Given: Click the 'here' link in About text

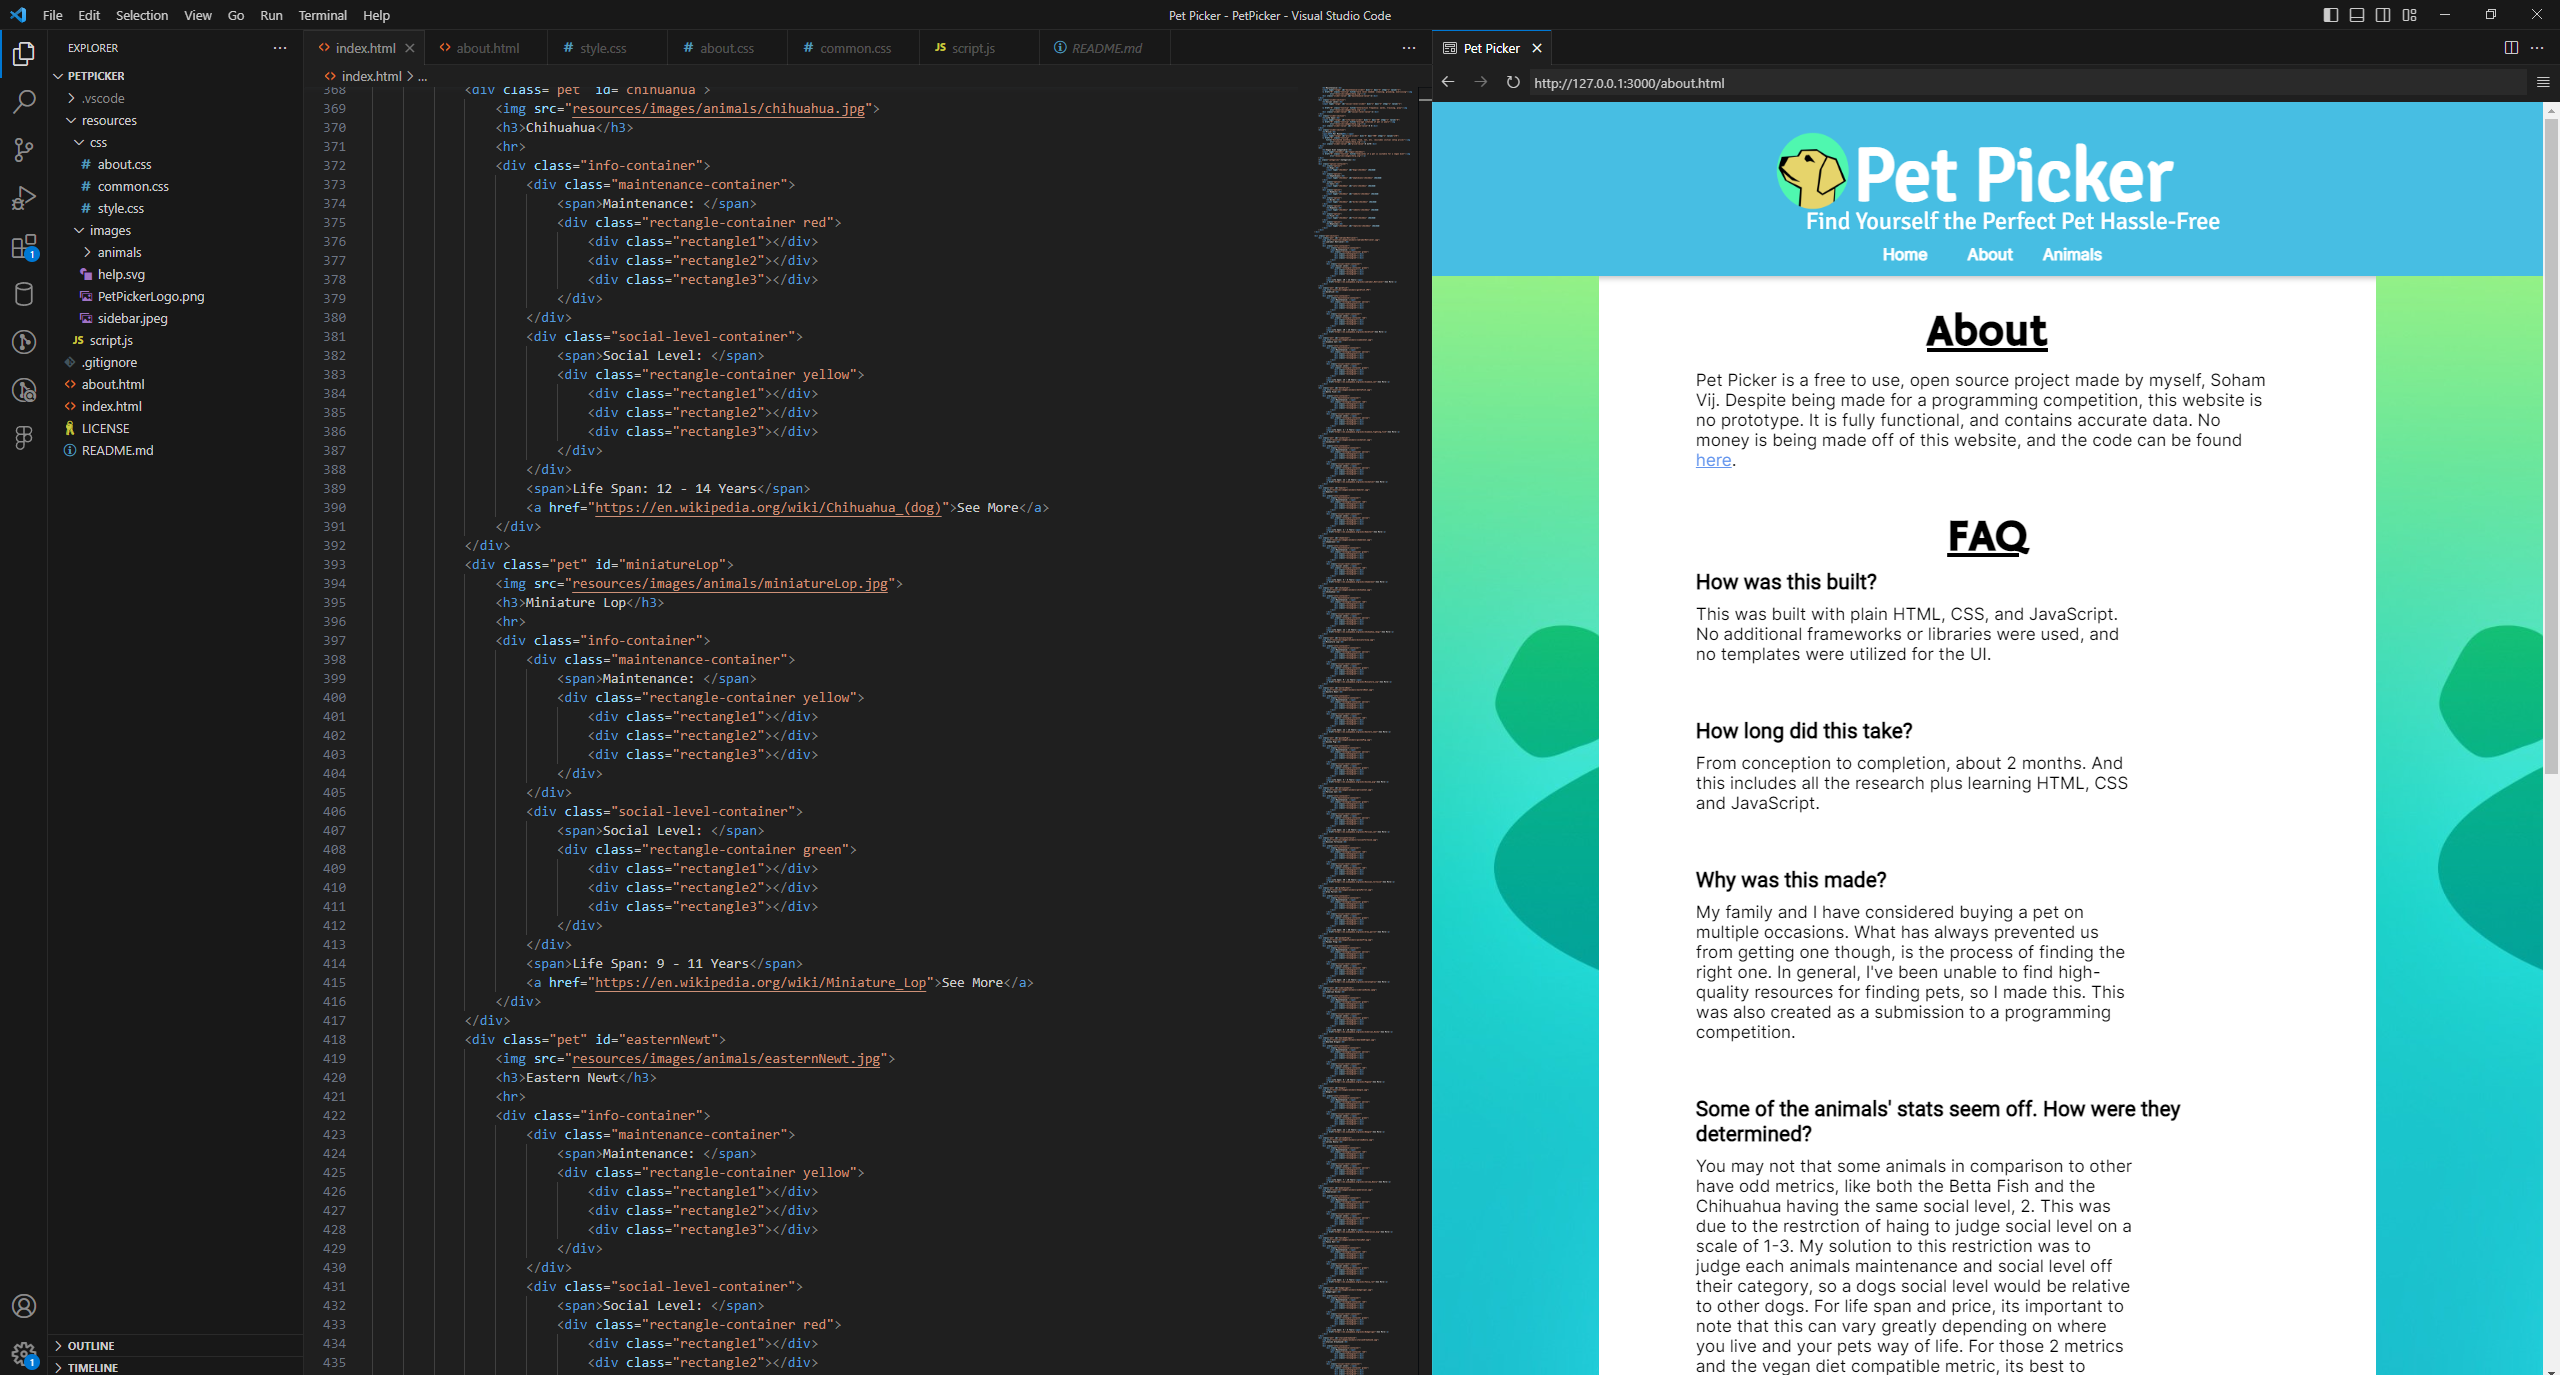Looking at the screenshot, I should point(1713,460).
